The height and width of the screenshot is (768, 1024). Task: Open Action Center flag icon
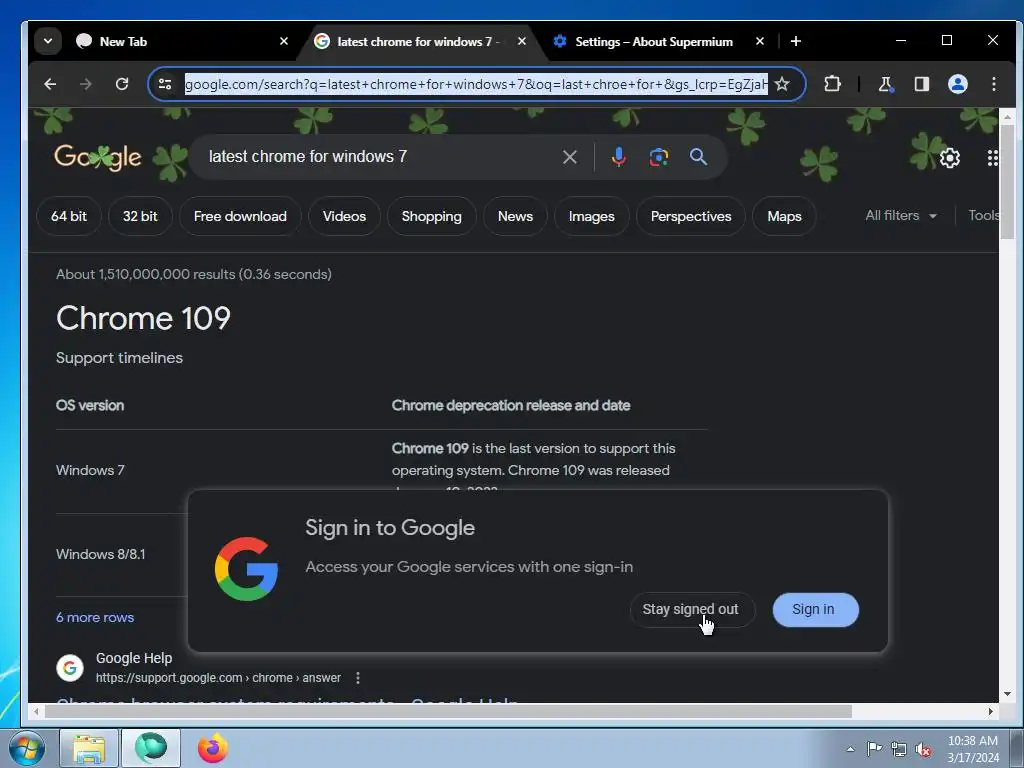[874, 749]
